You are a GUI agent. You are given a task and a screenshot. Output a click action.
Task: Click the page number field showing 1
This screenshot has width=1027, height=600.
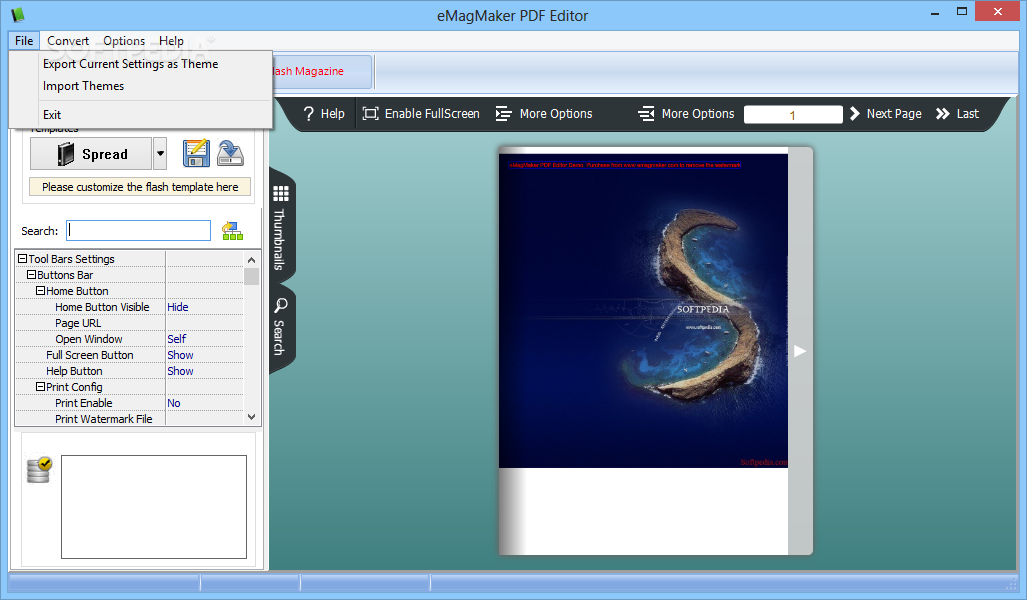coord(793,115)
